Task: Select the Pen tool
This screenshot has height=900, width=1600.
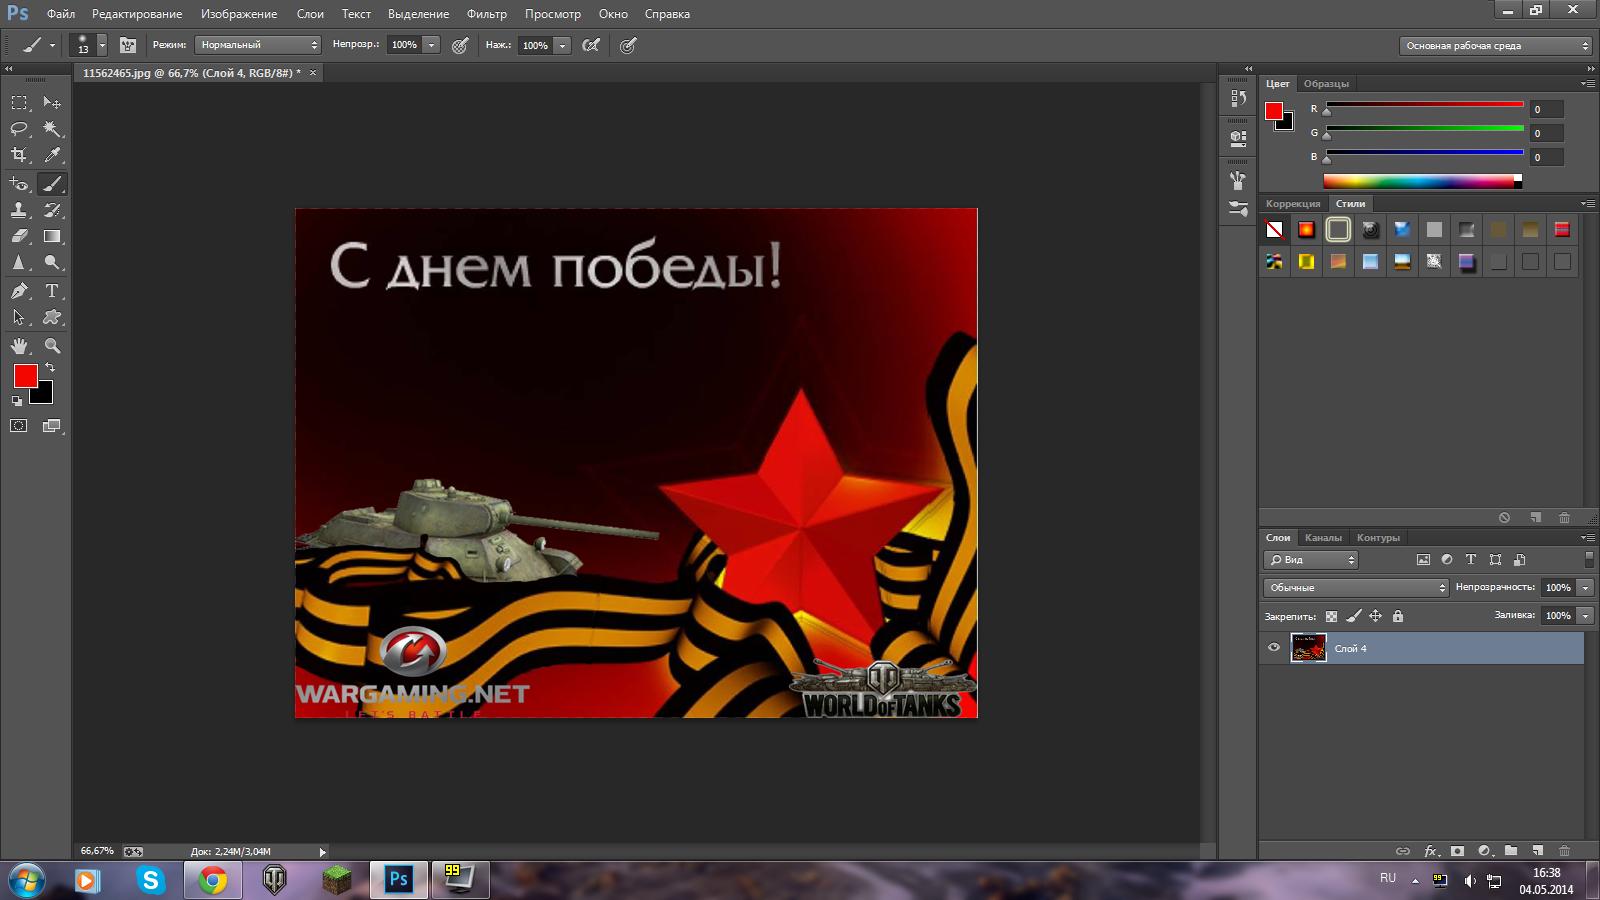Action: (19, 291)
